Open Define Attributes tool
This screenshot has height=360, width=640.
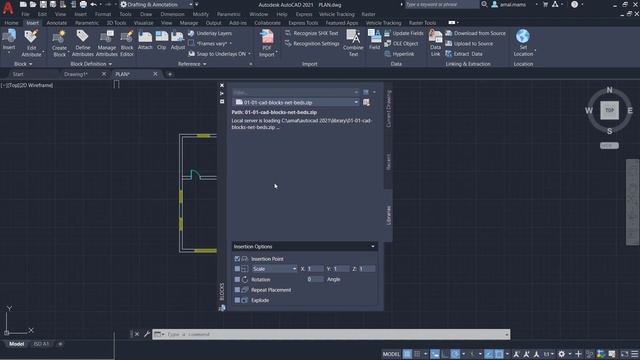[x=82, y=43]
